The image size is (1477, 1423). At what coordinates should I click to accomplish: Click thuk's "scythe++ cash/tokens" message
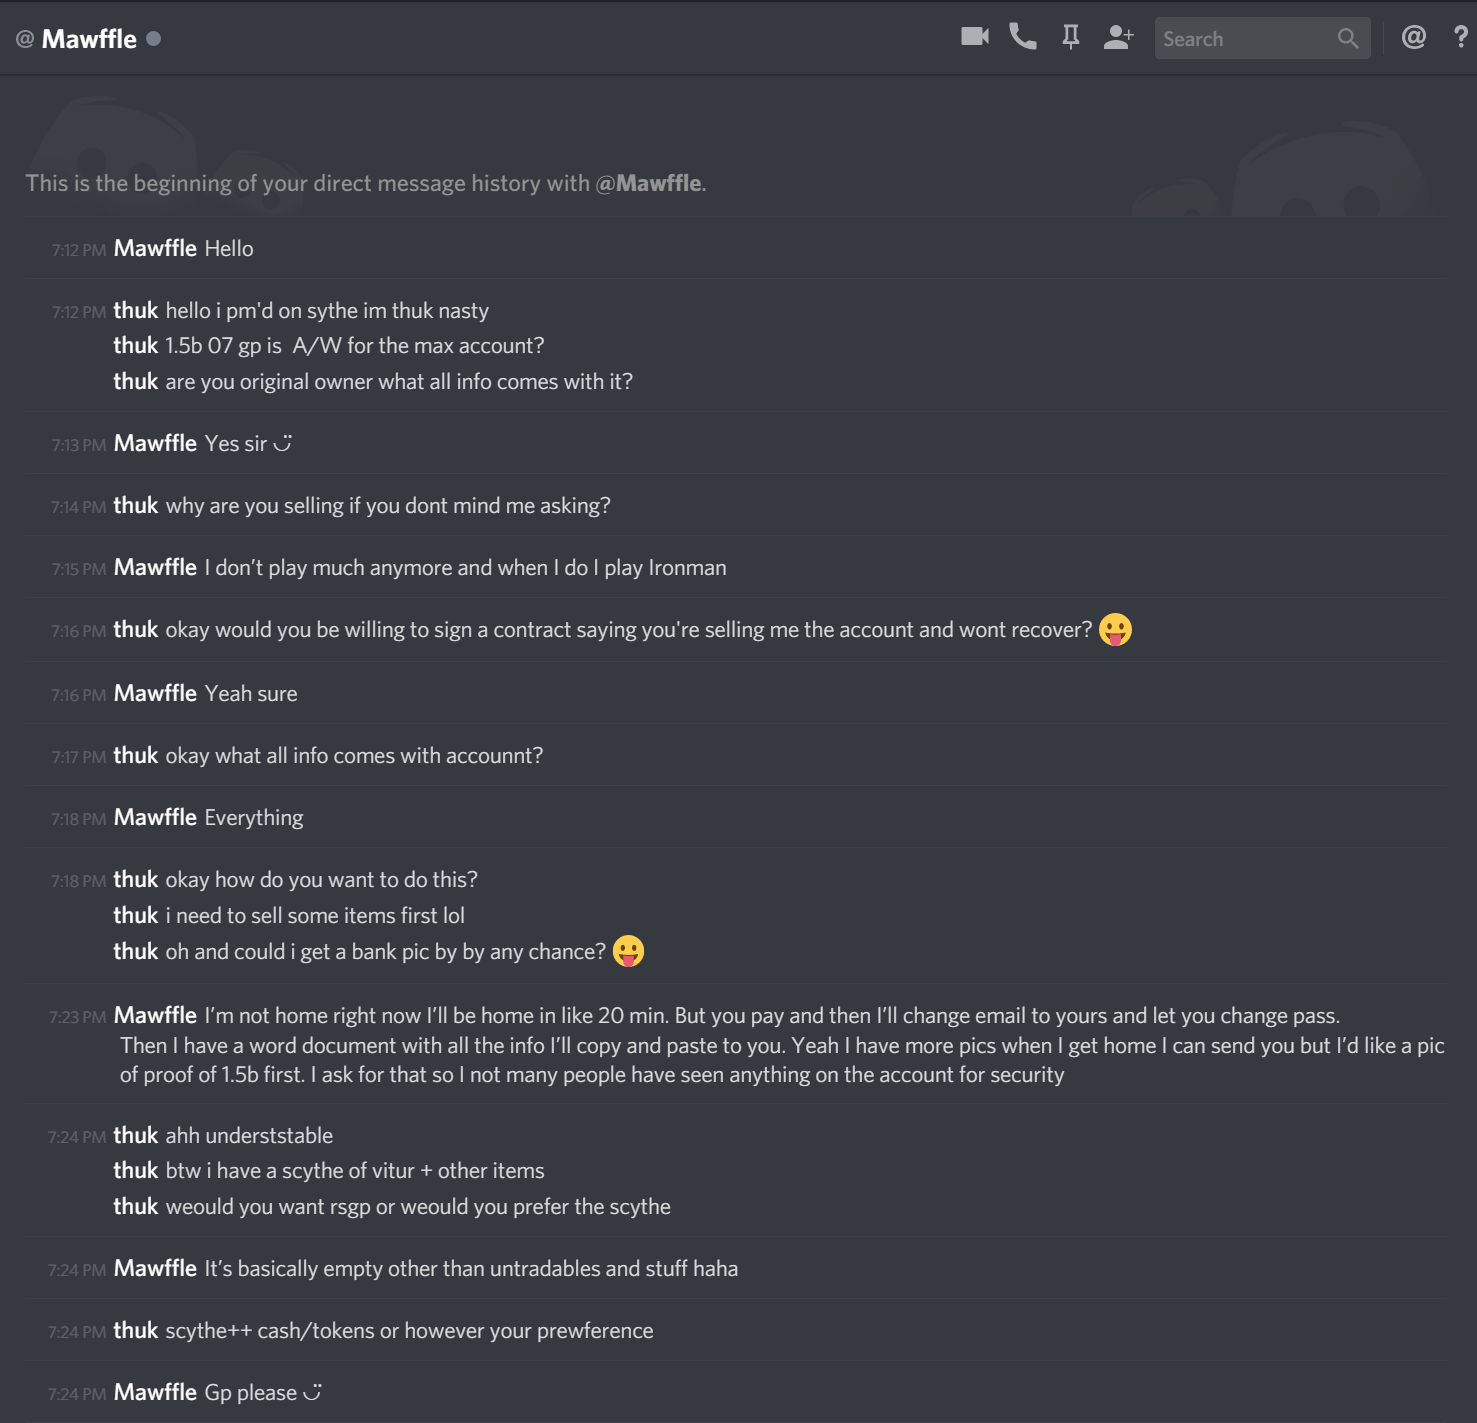coord(409,1330)
